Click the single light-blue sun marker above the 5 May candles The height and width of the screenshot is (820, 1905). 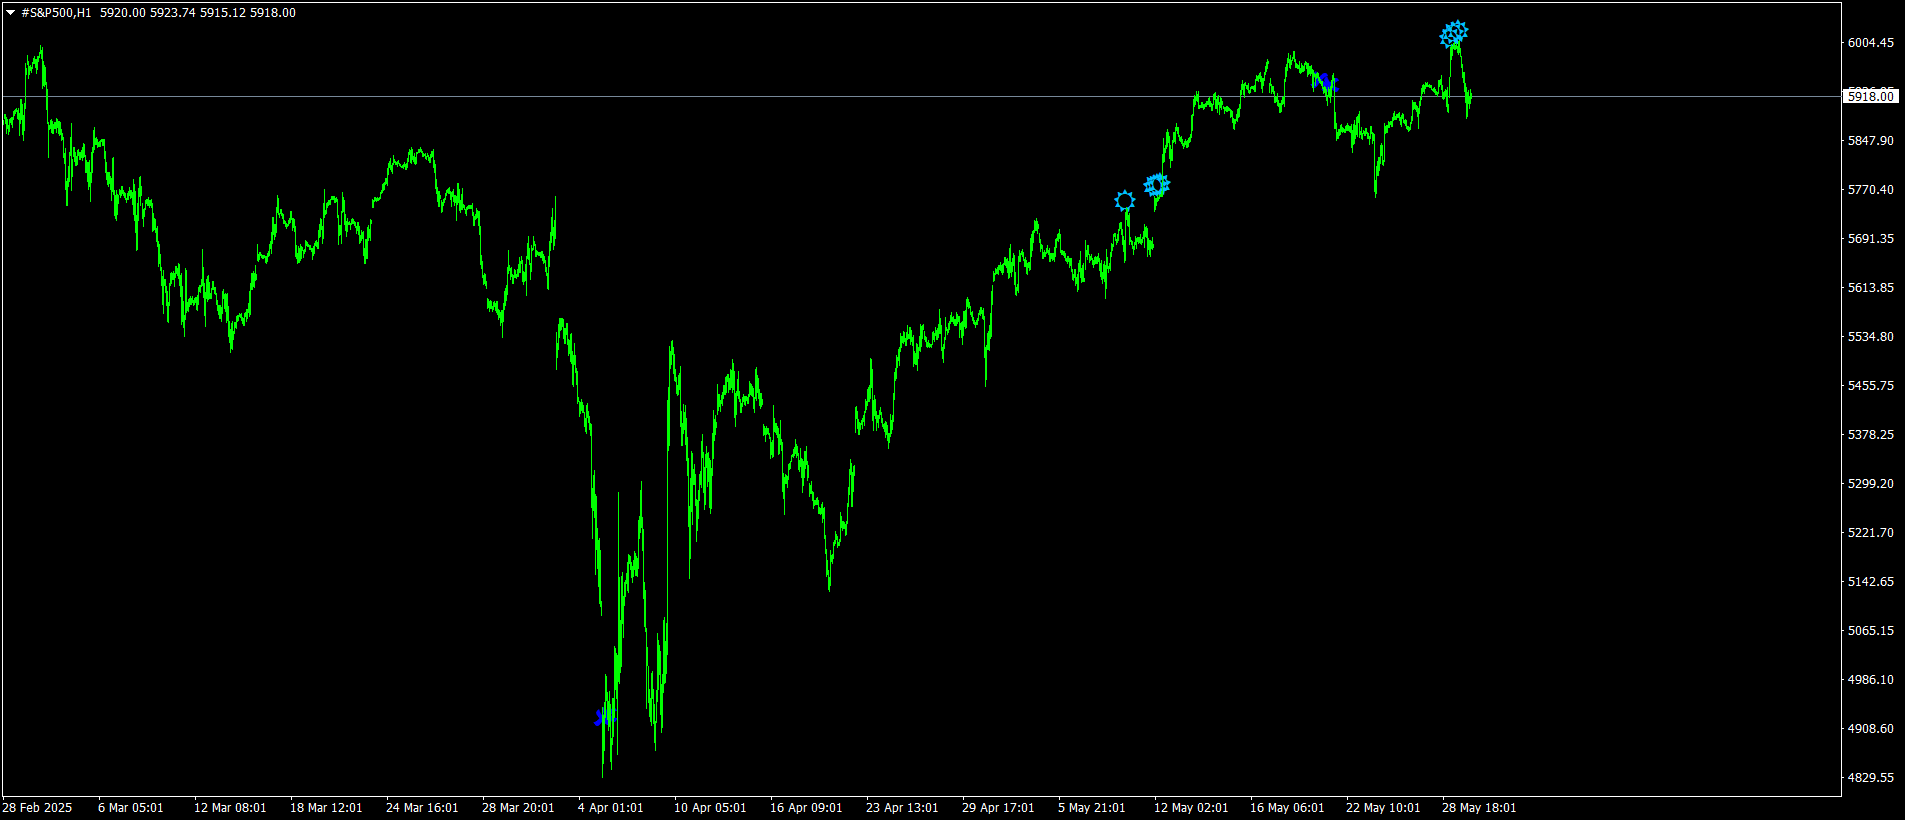[x=1125, y=201]
